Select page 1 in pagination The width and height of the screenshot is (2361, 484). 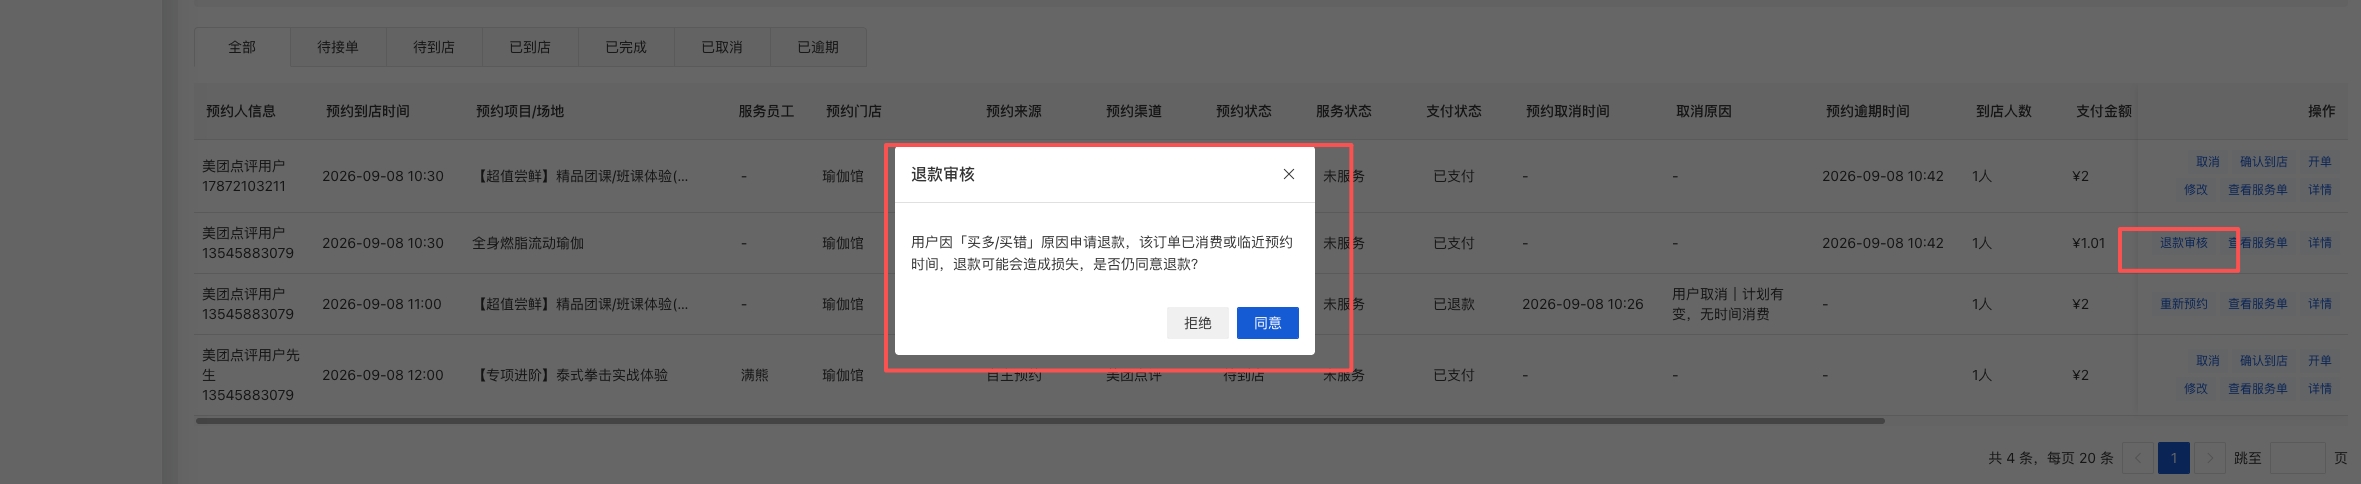pyautogui.click(x=2174, y=458)
